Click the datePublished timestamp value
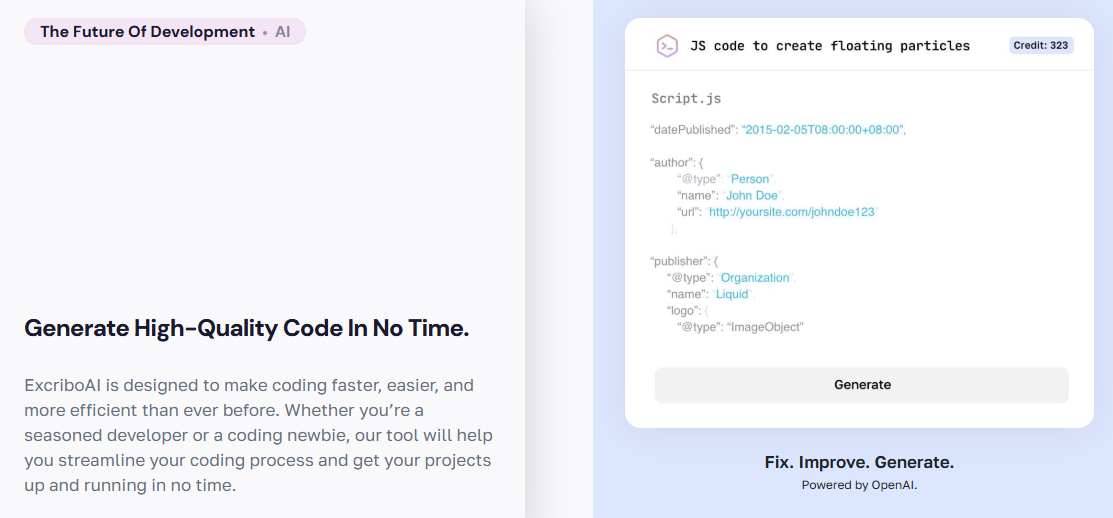 (x=822, y=130)
